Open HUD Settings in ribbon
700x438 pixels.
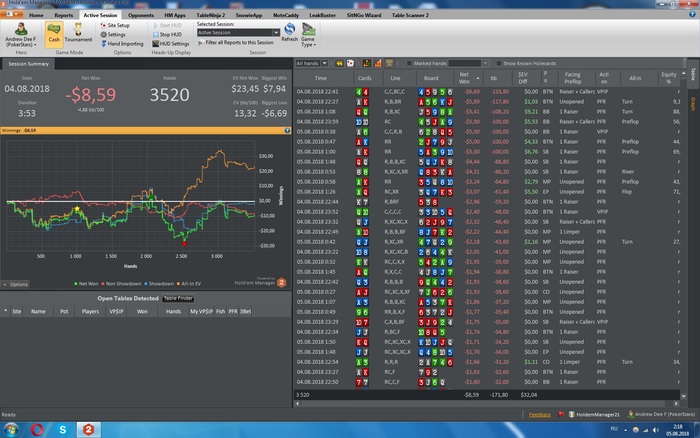(x=174, y=44)
